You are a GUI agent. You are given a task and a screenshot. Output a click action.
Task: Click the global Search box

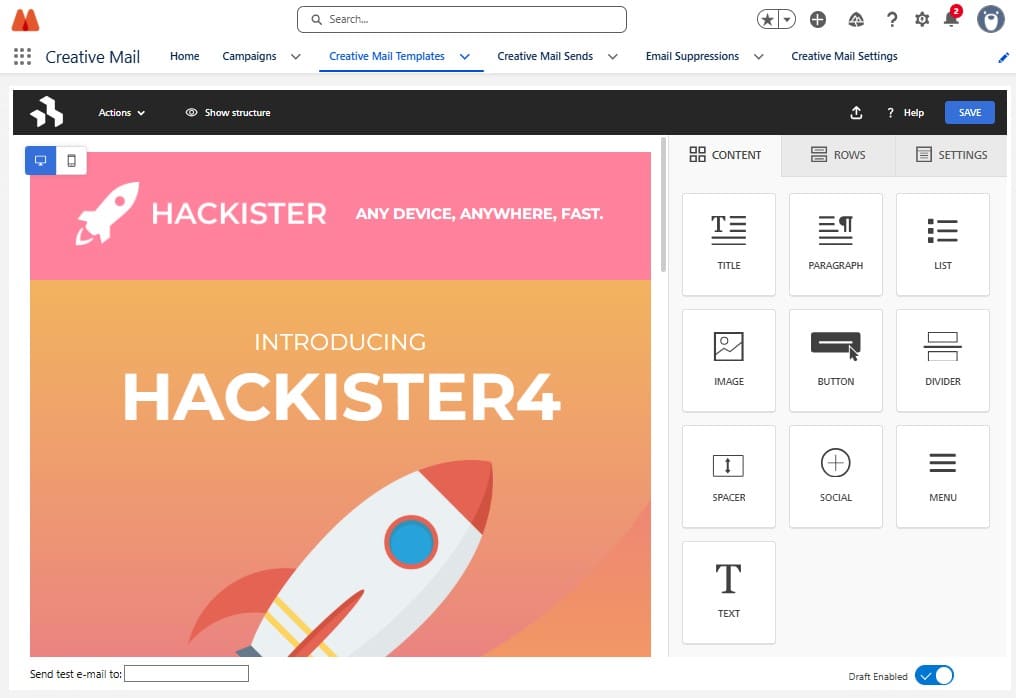pos(461,19)
